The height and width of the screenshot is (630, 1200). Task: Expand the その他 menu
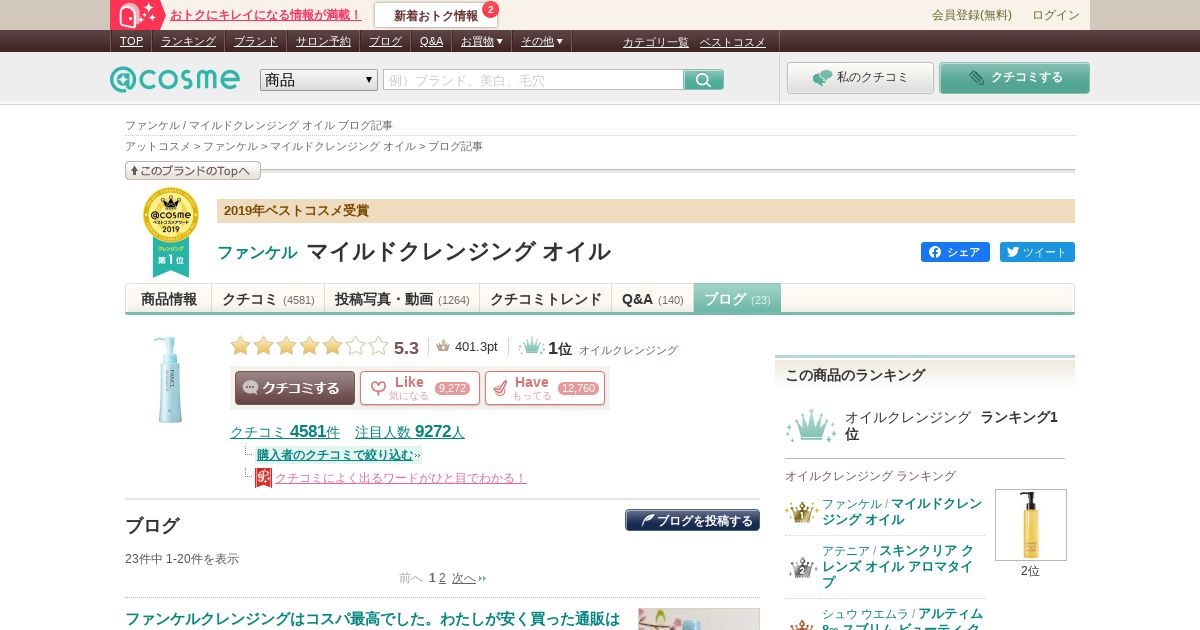coord(542,41)
